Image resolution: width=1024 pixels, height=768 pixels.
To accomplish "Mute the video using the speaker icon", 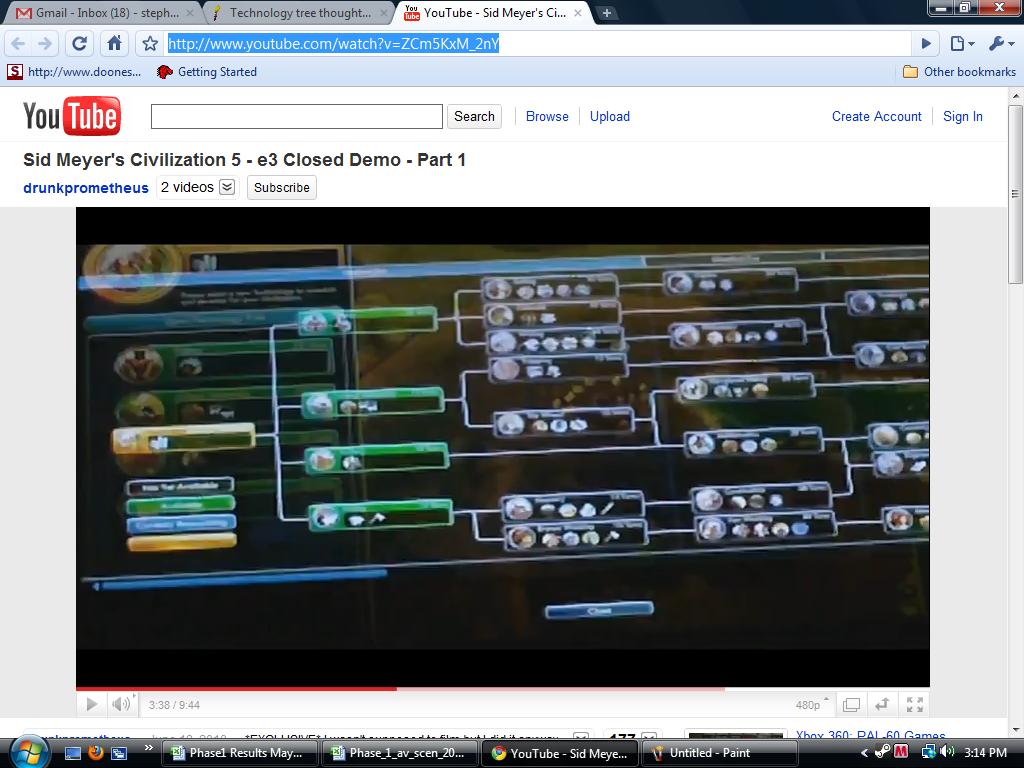I will click(x=121, y=704).
